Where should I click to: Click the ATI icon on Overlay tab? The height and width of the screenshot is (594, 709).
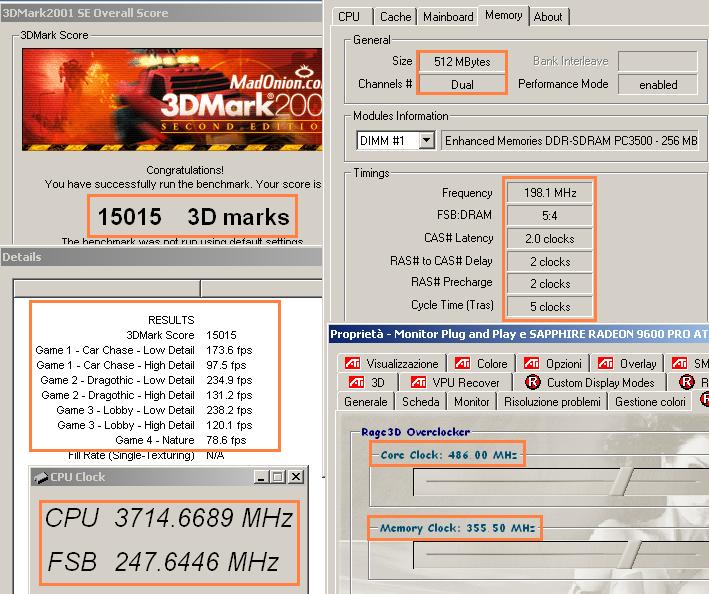pyautogui.click(x=605, y=363)
